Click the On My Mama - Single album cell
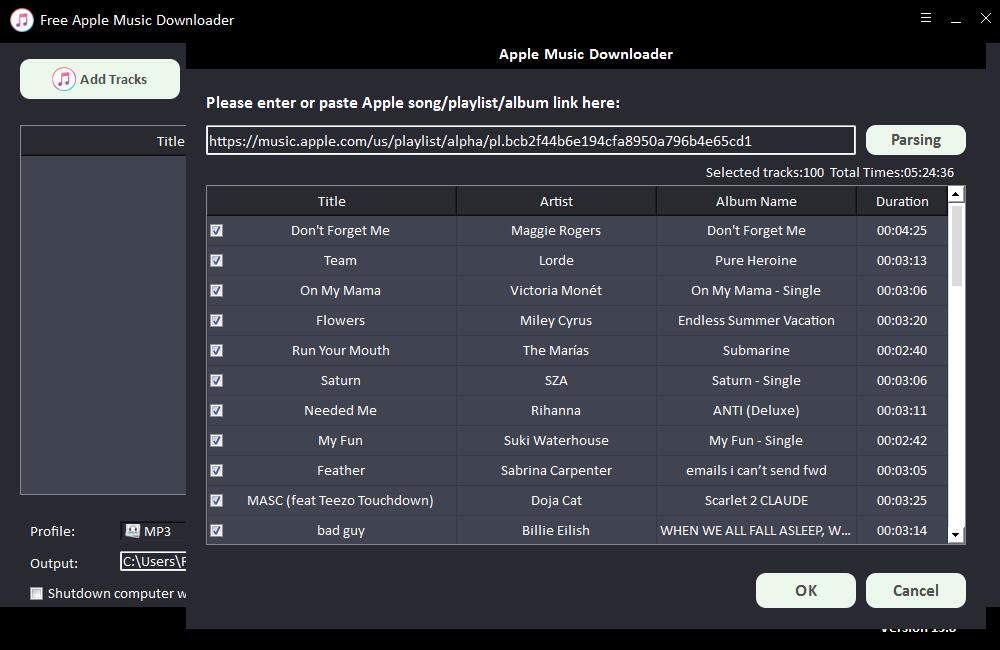This screenshot has height=650, width=1000. 756,290
